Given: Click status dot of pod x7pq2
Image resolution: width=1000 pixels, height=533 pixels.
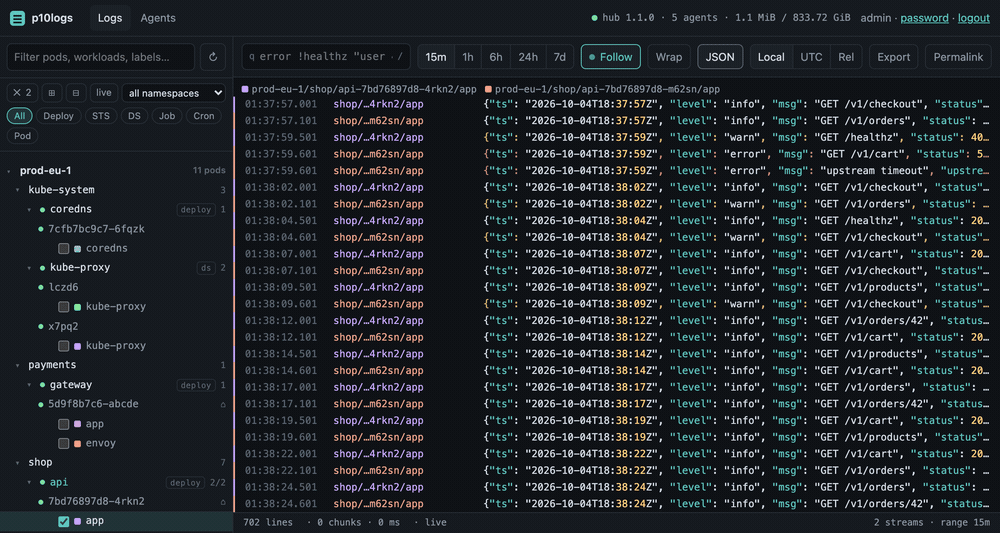Looking at the screenshot, I should tap(42, 326).
